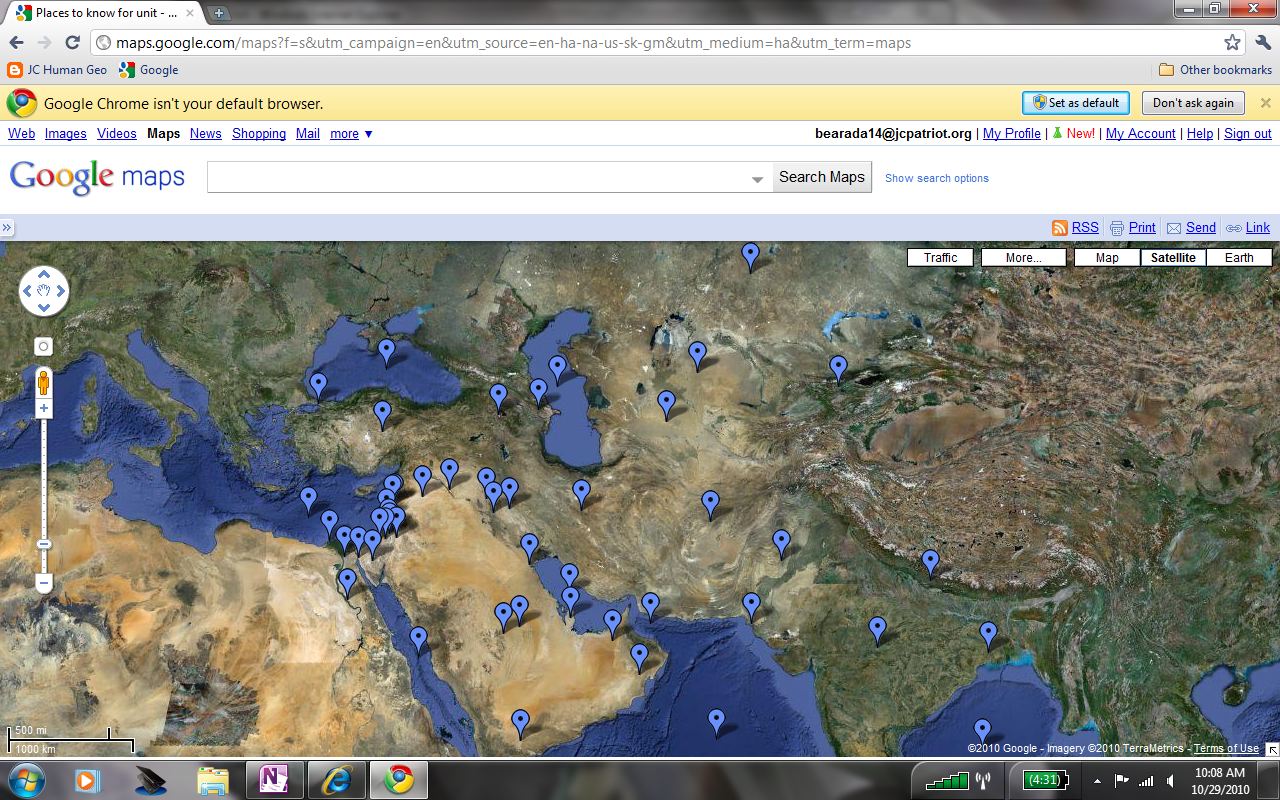Open Internet Explorer from the taskbar

tap(335, 779)
